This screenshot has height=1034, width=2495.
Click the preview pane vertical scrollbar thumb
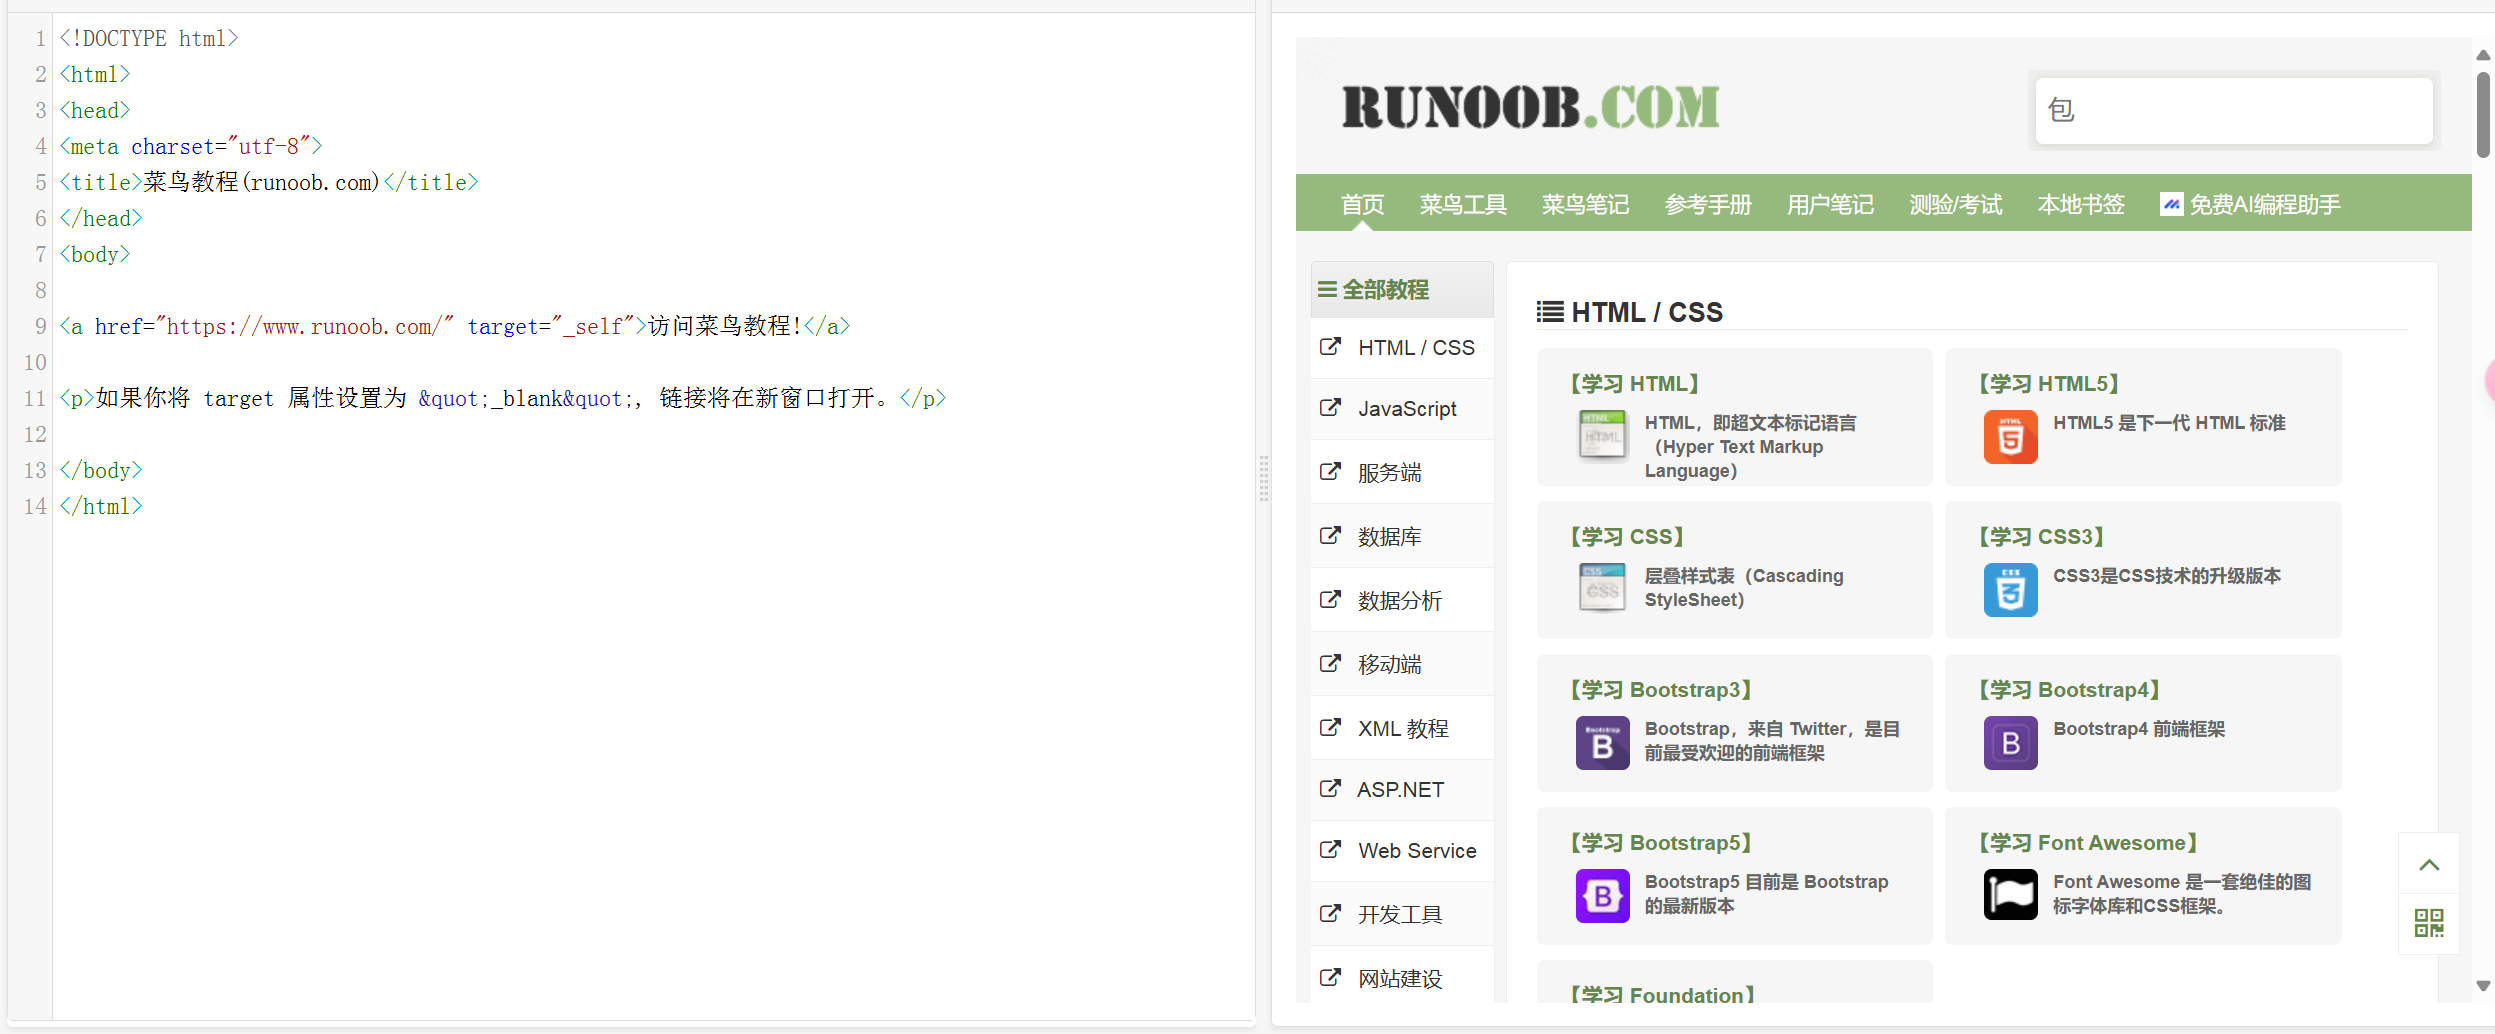[2483, 114]
